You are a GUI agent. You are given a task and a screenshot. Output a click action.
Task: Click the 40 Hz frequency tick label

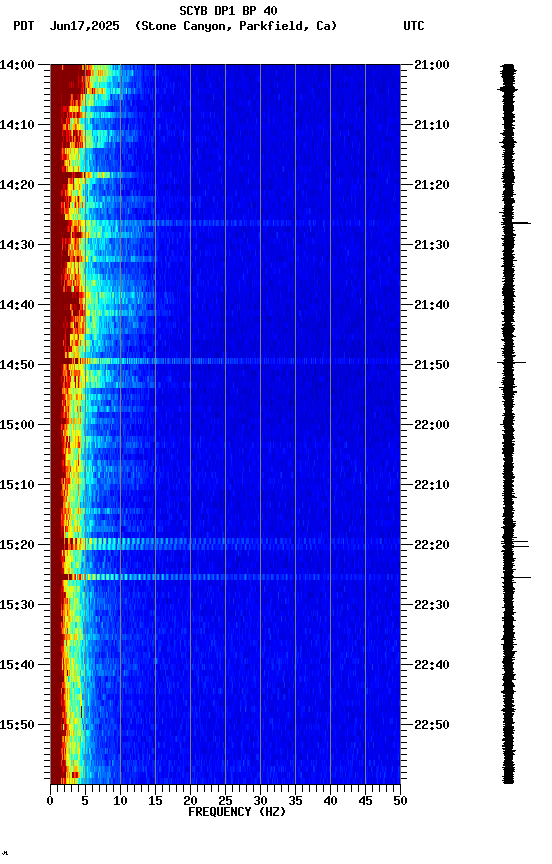pos(331,801)
